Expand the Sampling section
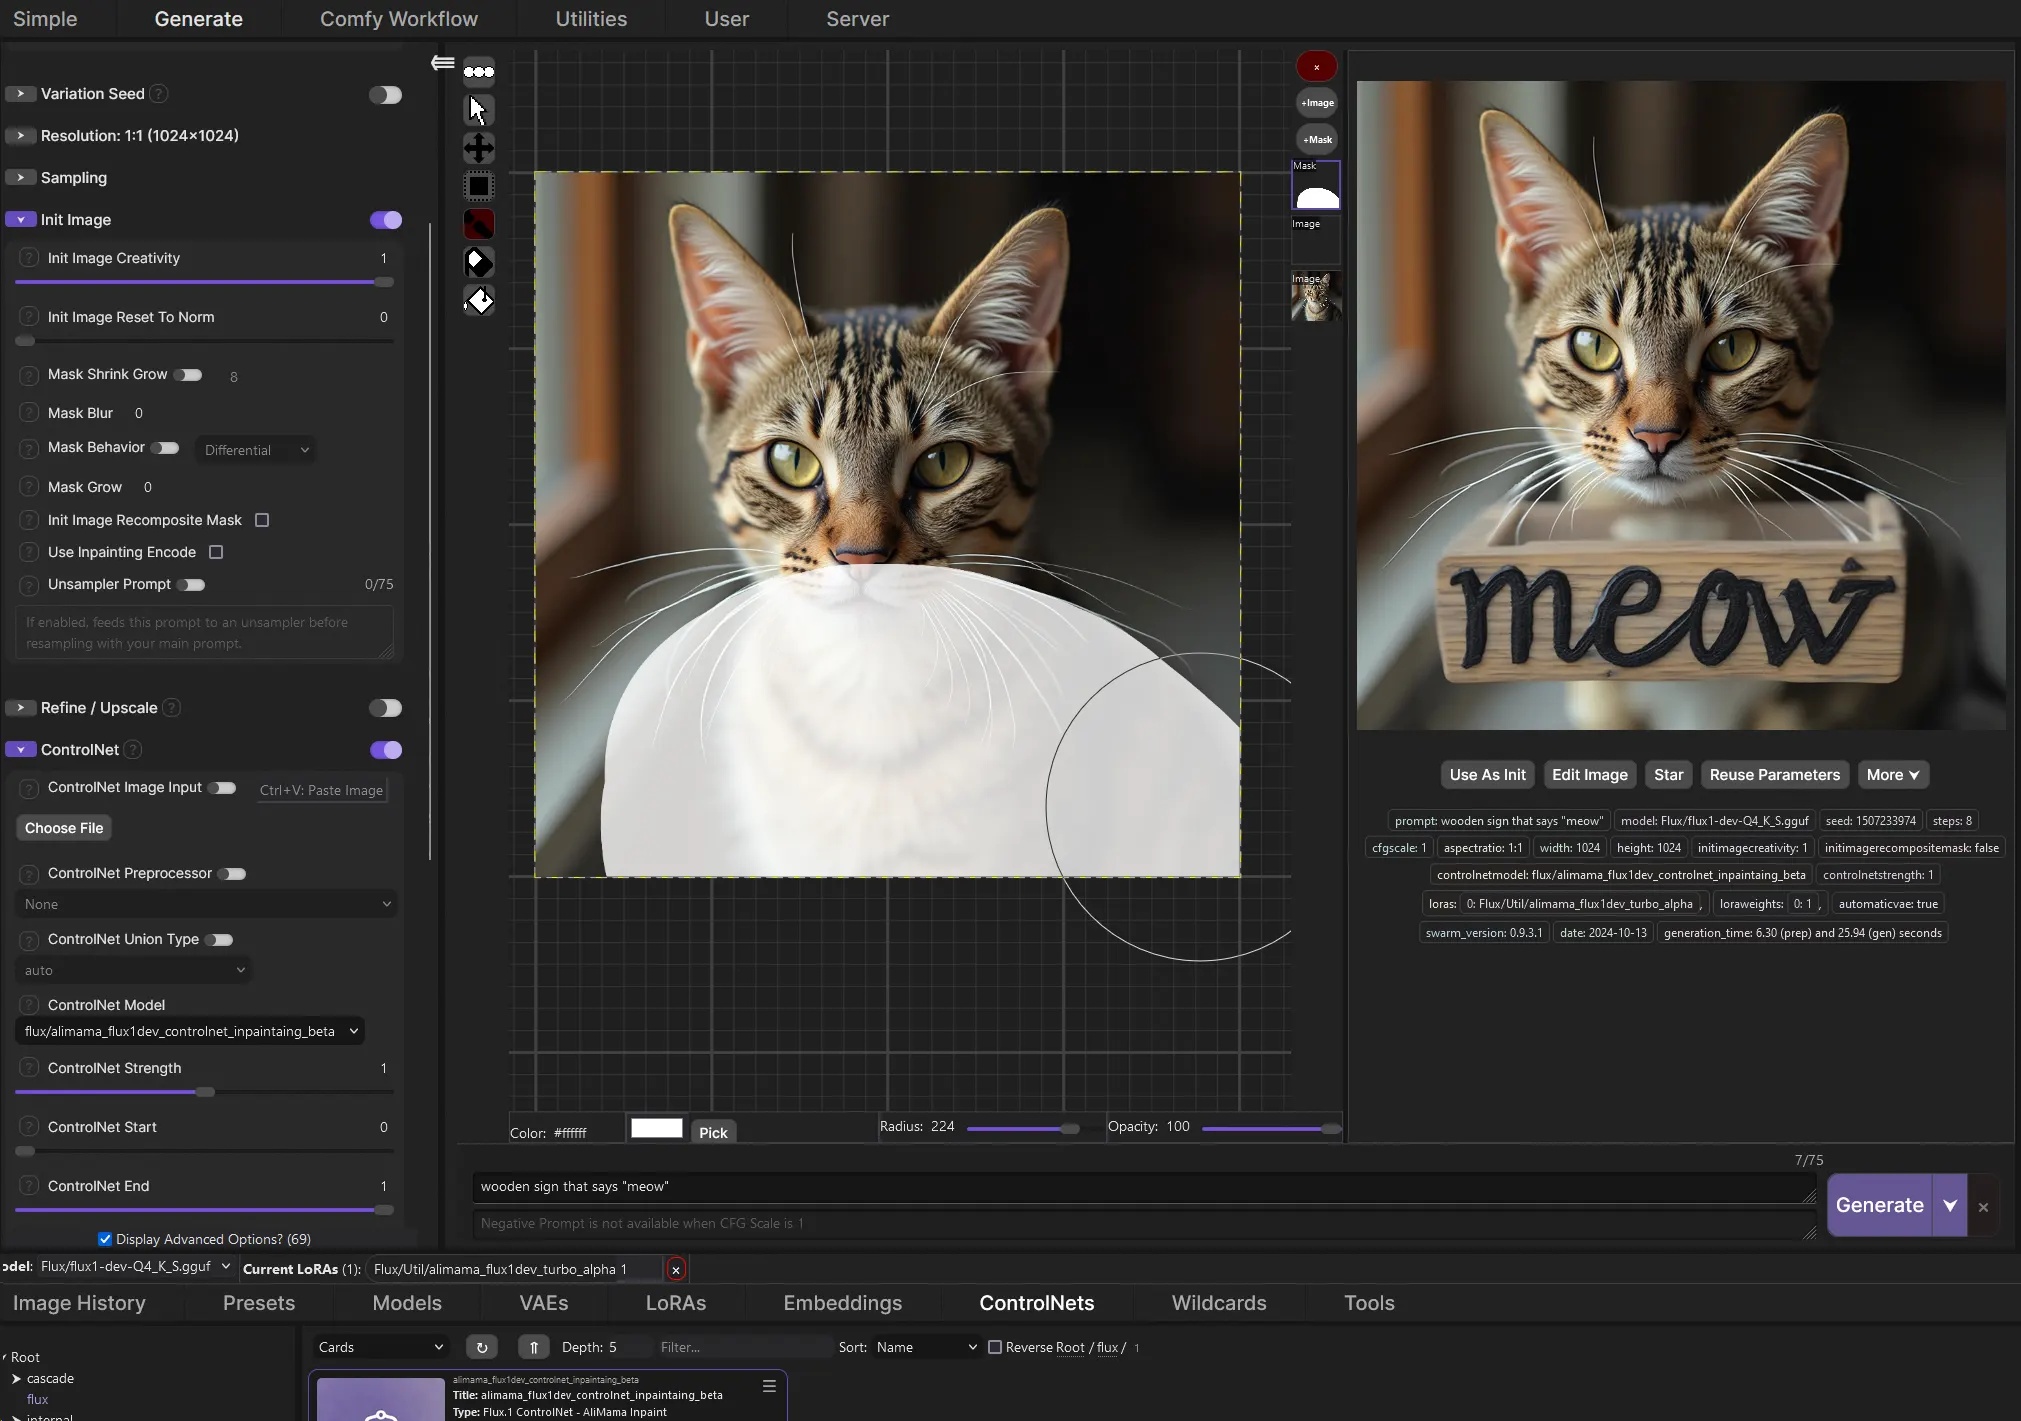 point(20,178)
